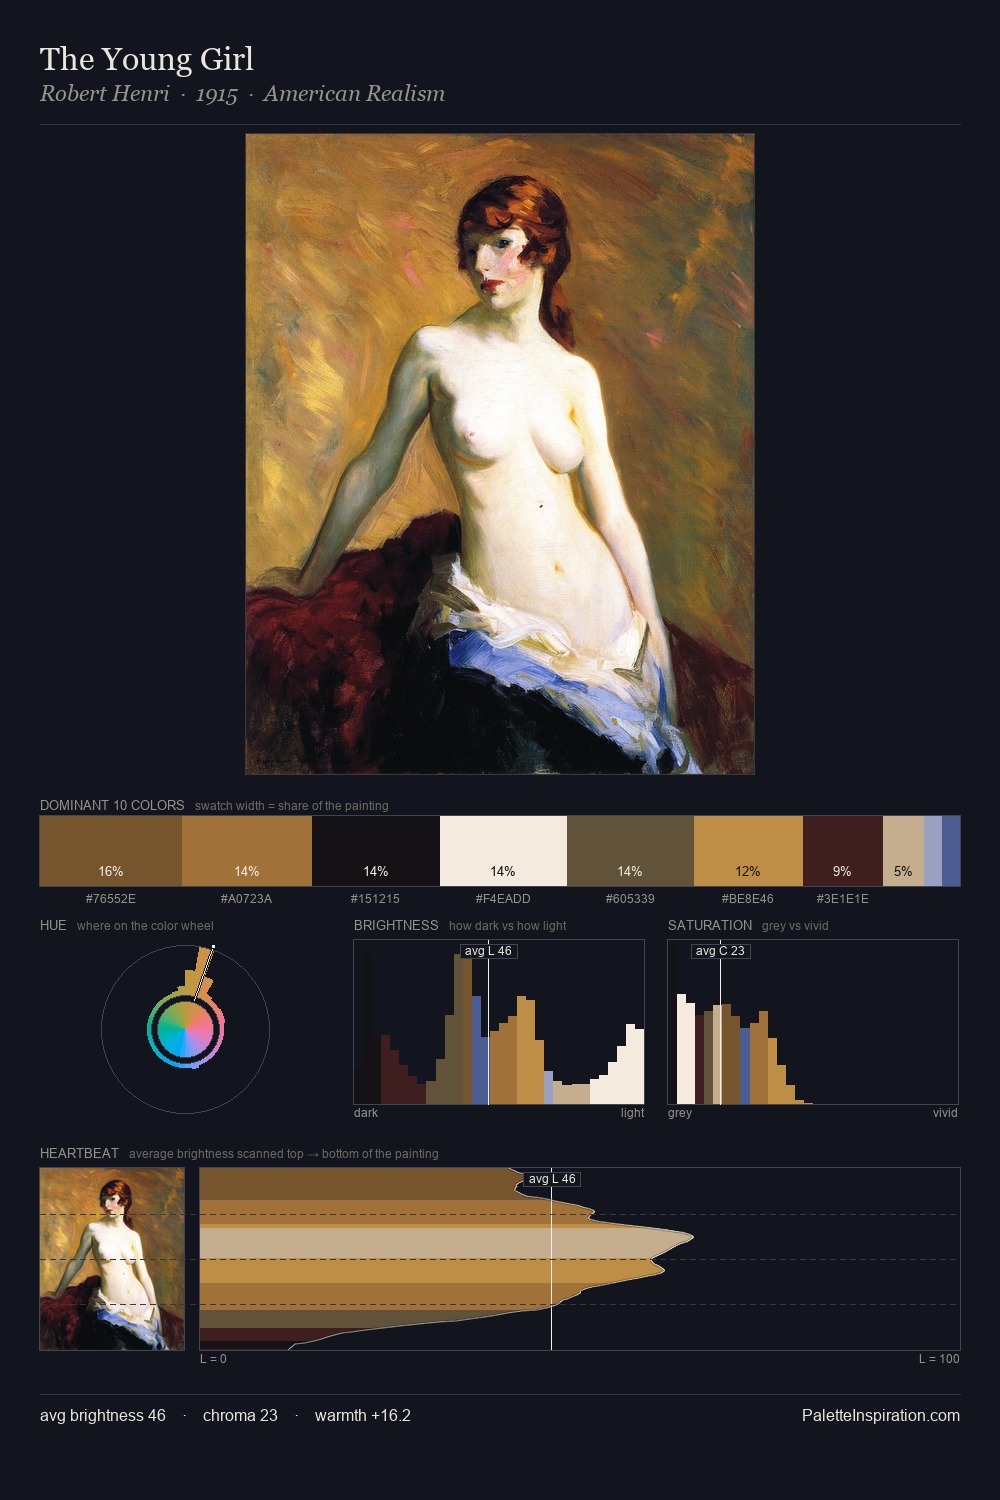Click the 'grey' axis label

pos(680,1113)
